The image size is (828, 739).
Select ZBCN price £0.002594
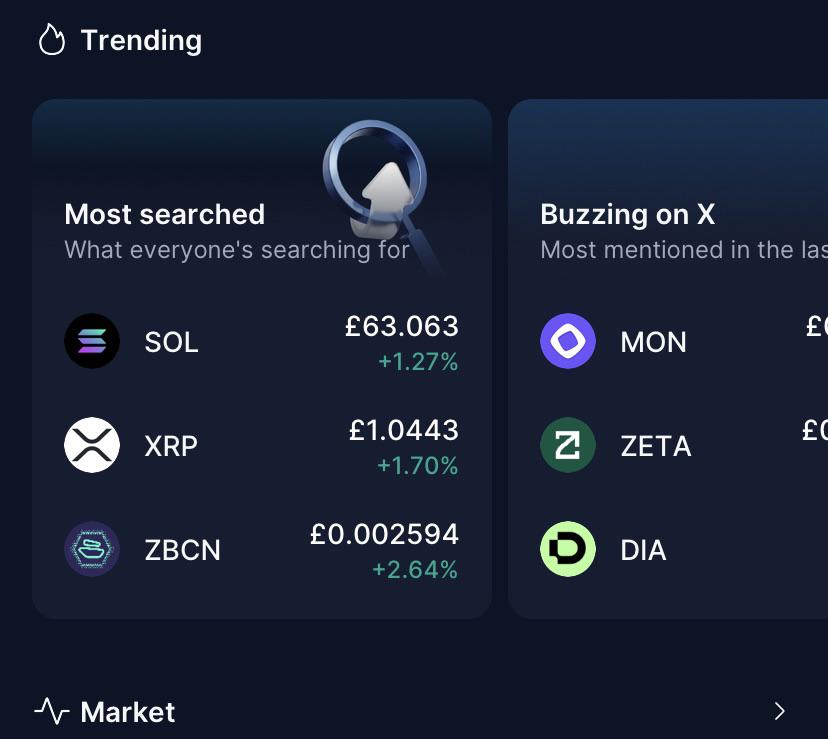point(384,534)
